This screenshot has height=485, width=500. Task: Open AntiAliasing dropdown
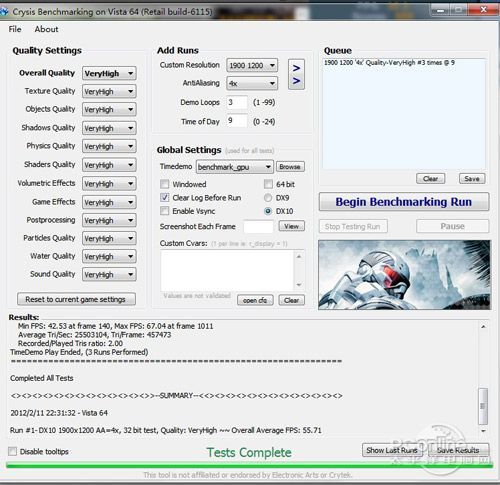point(252,83)
